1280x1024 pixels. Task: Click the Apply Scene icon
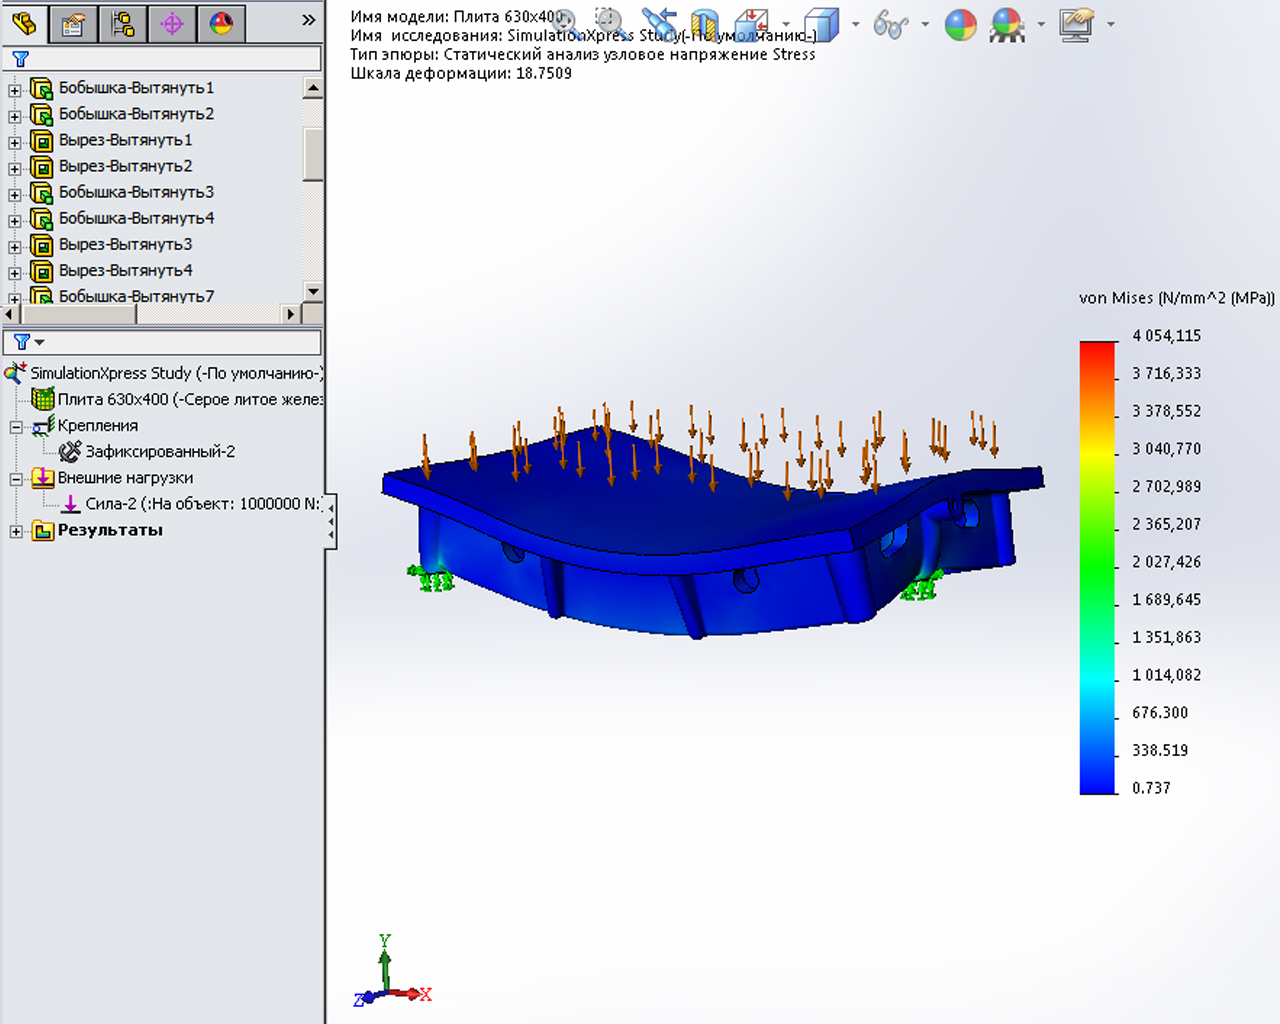point(1007,24)
